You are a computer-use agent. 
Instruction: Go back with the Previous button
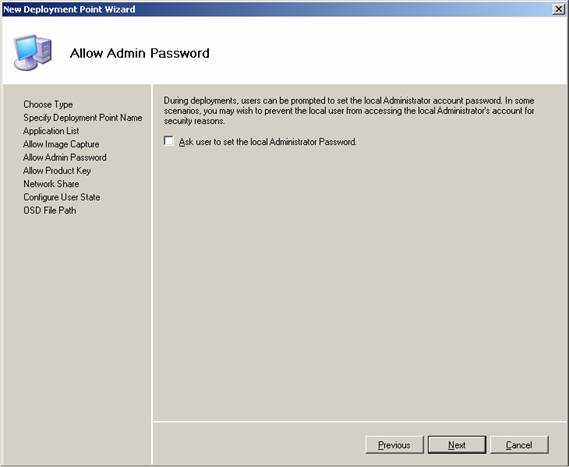(x=394, y=445)
